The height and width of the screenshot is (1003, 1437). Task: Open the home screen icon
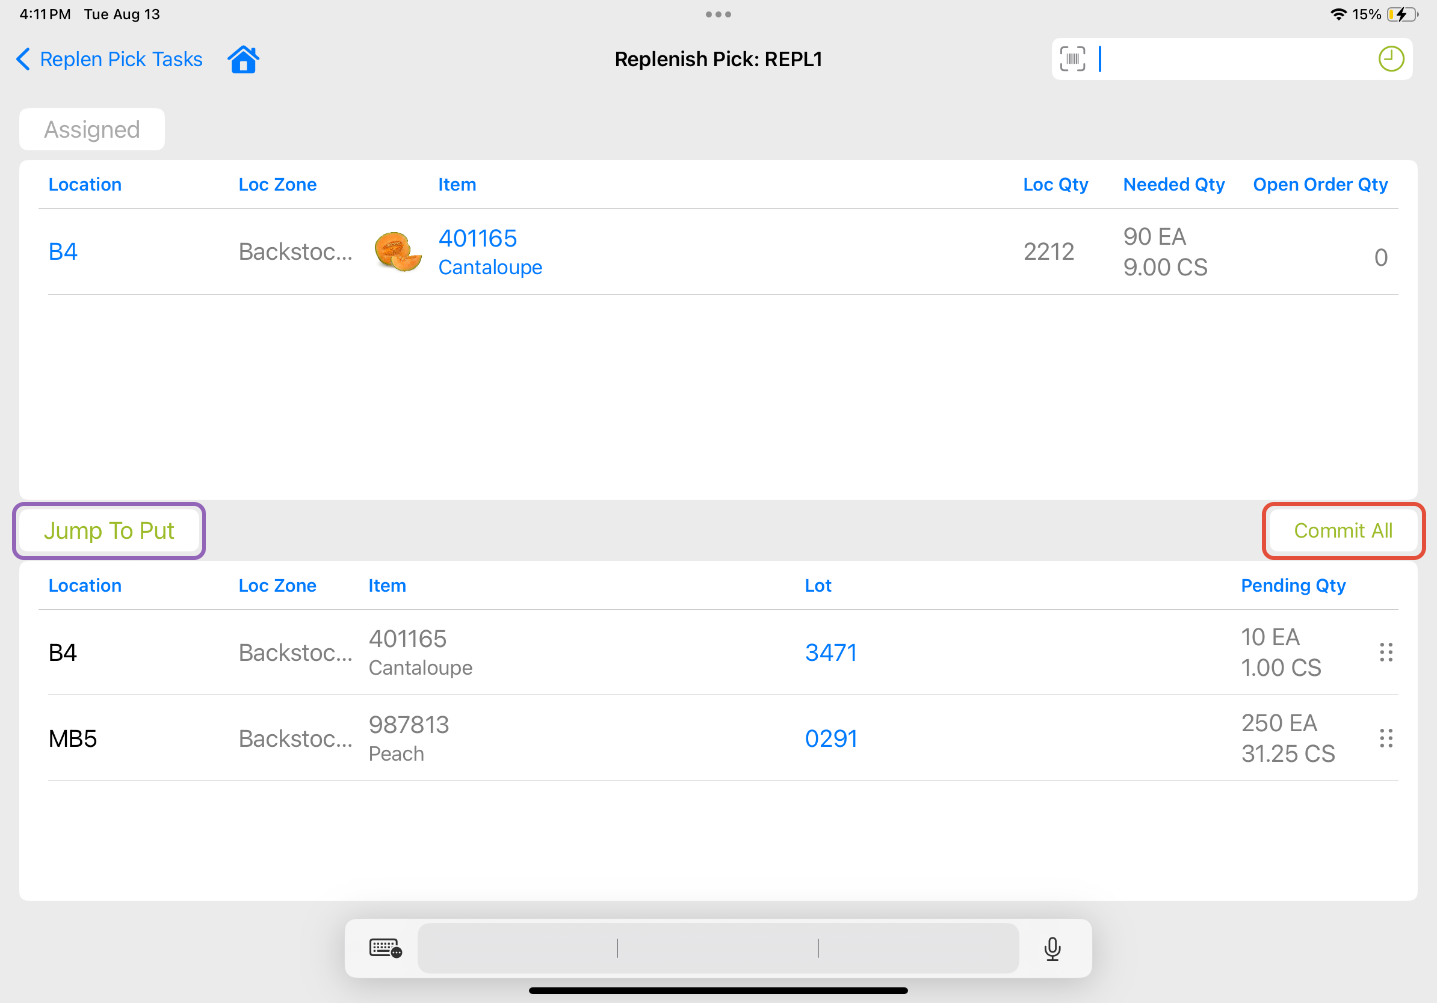point(243,60)
